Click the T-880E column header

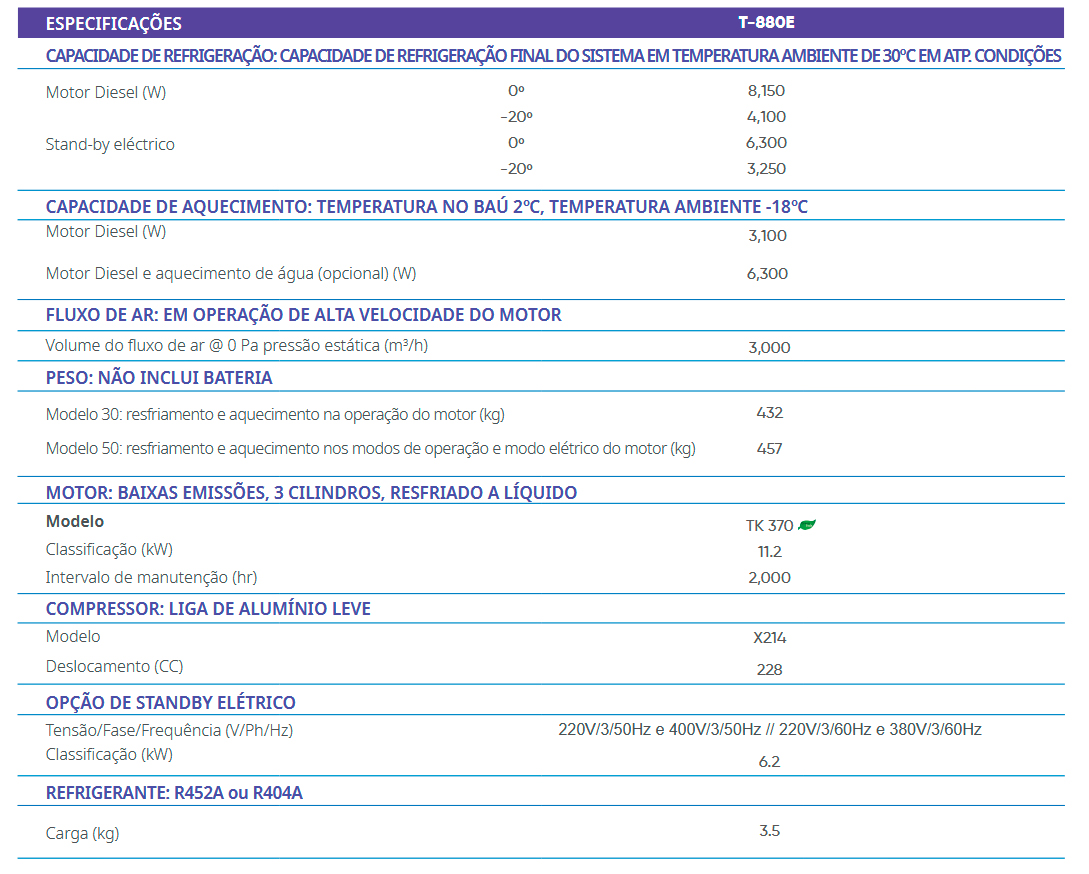pos(767,22)
